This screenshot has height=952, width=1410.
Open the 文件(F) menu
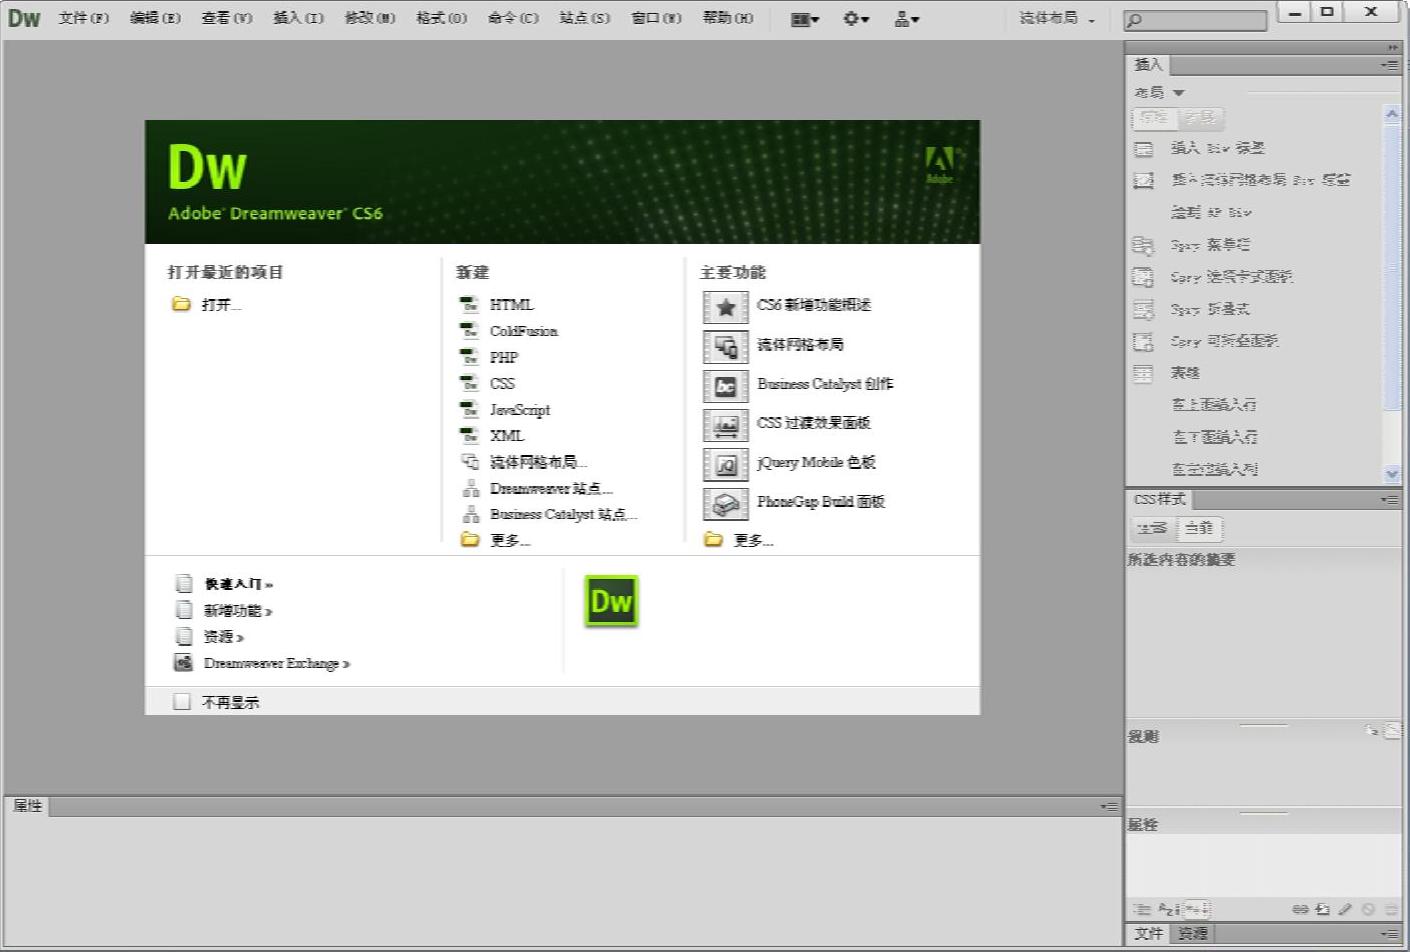[x=84, y=18]
